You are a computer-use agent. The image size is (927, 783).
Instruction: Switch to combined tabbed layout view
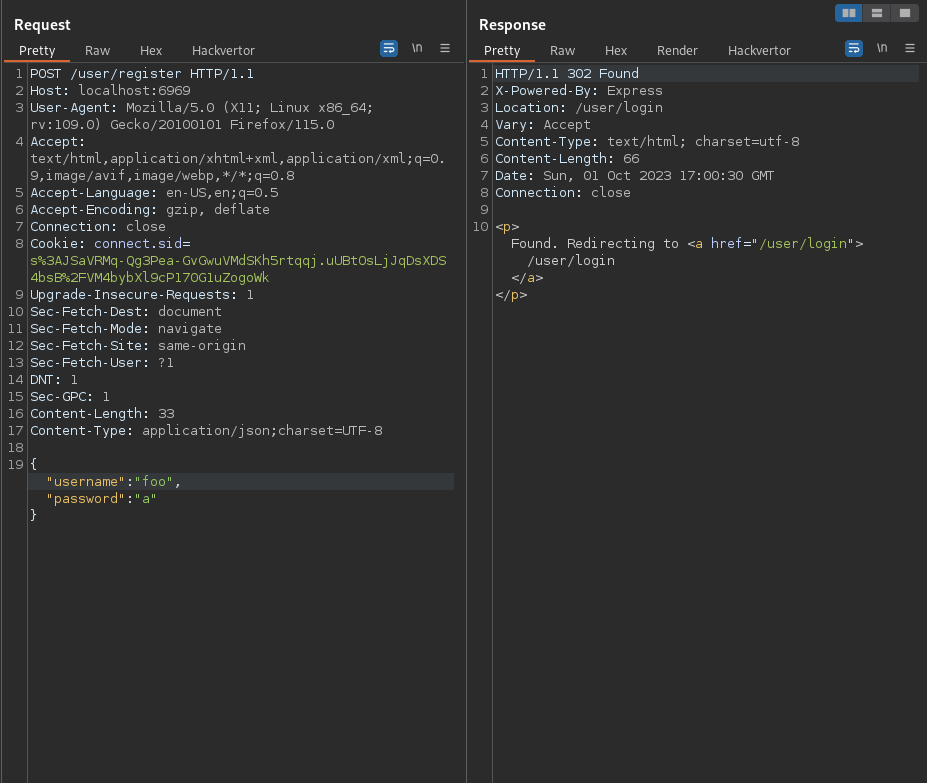(x=905, y=13)
